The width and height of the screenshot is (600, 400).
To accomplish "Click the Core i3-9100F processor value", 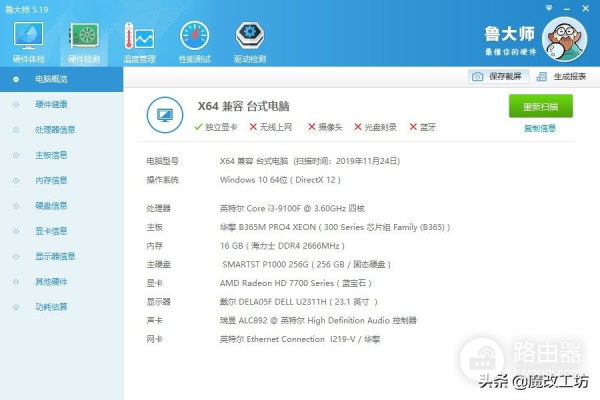I will coord(292,209).
